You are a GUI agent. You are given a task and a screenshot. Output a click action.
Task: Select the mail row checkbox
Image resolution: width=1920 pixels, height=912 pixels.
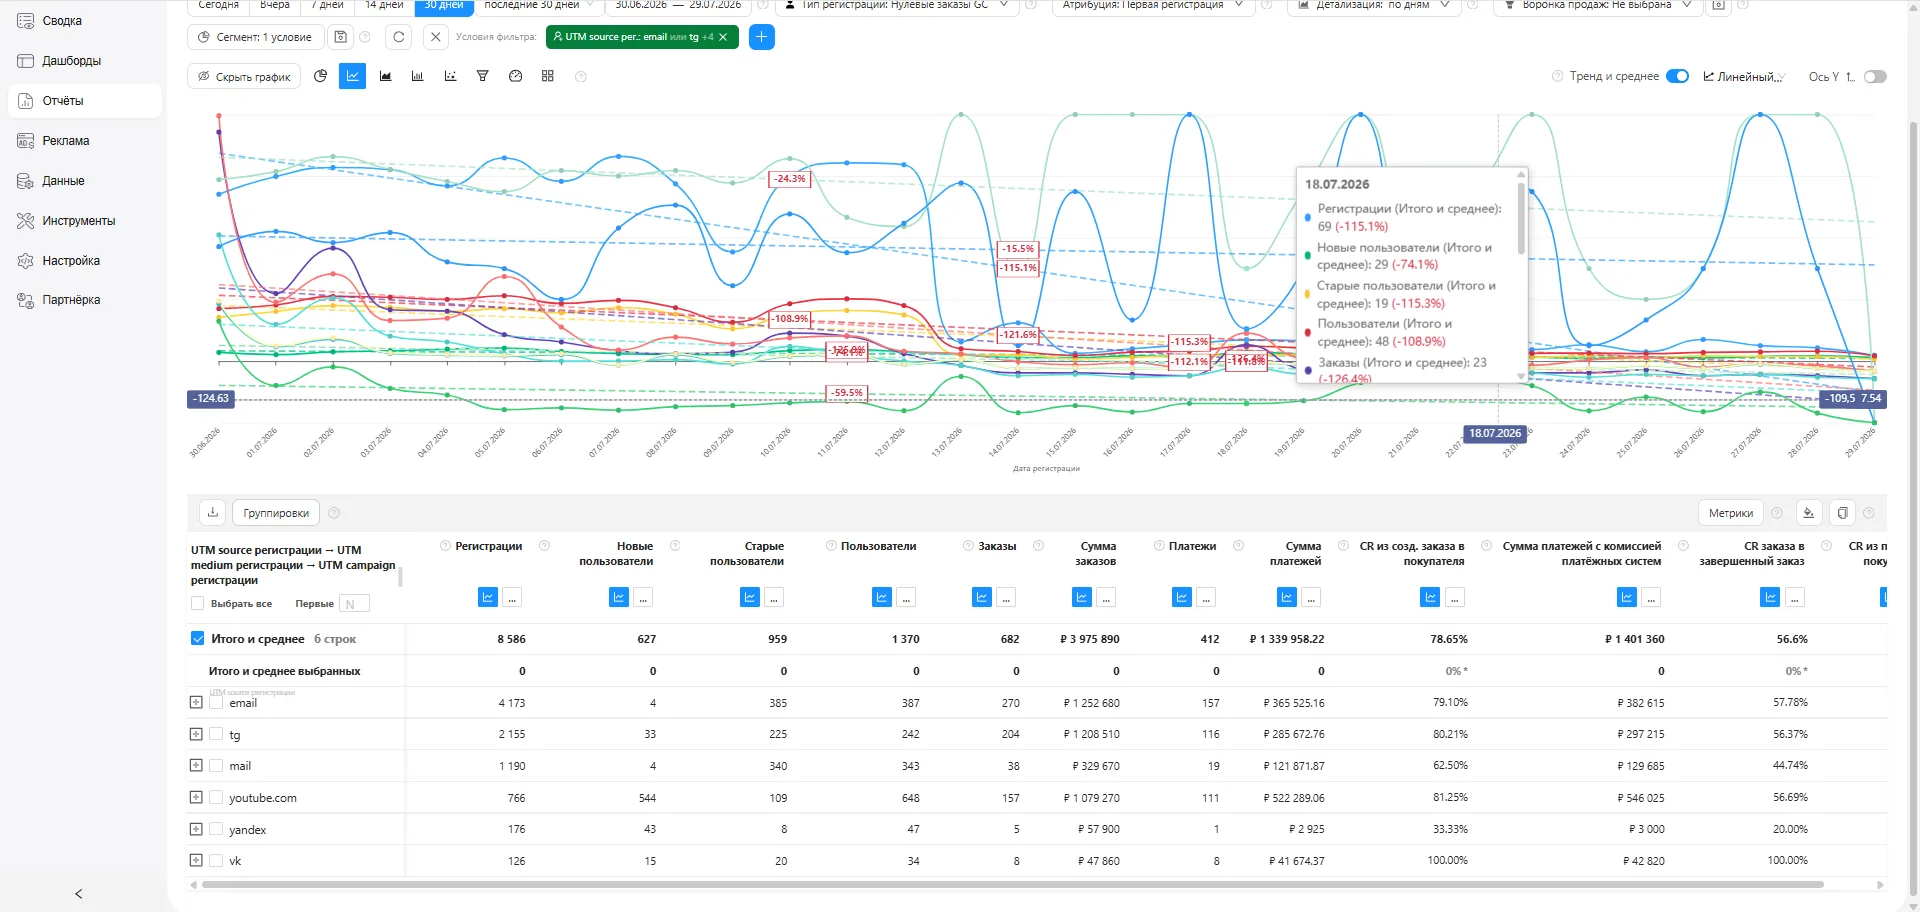point(216,765)
